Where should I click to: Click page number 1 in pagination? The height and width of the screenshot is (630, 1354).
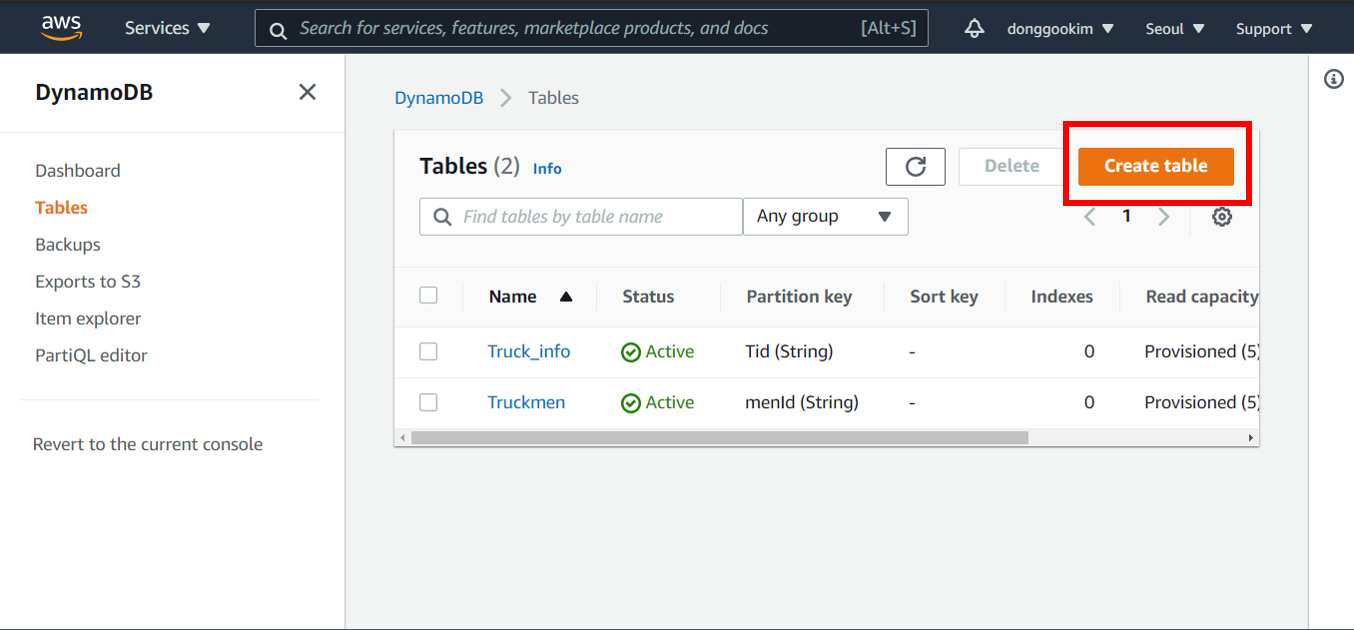(1127, 216)
